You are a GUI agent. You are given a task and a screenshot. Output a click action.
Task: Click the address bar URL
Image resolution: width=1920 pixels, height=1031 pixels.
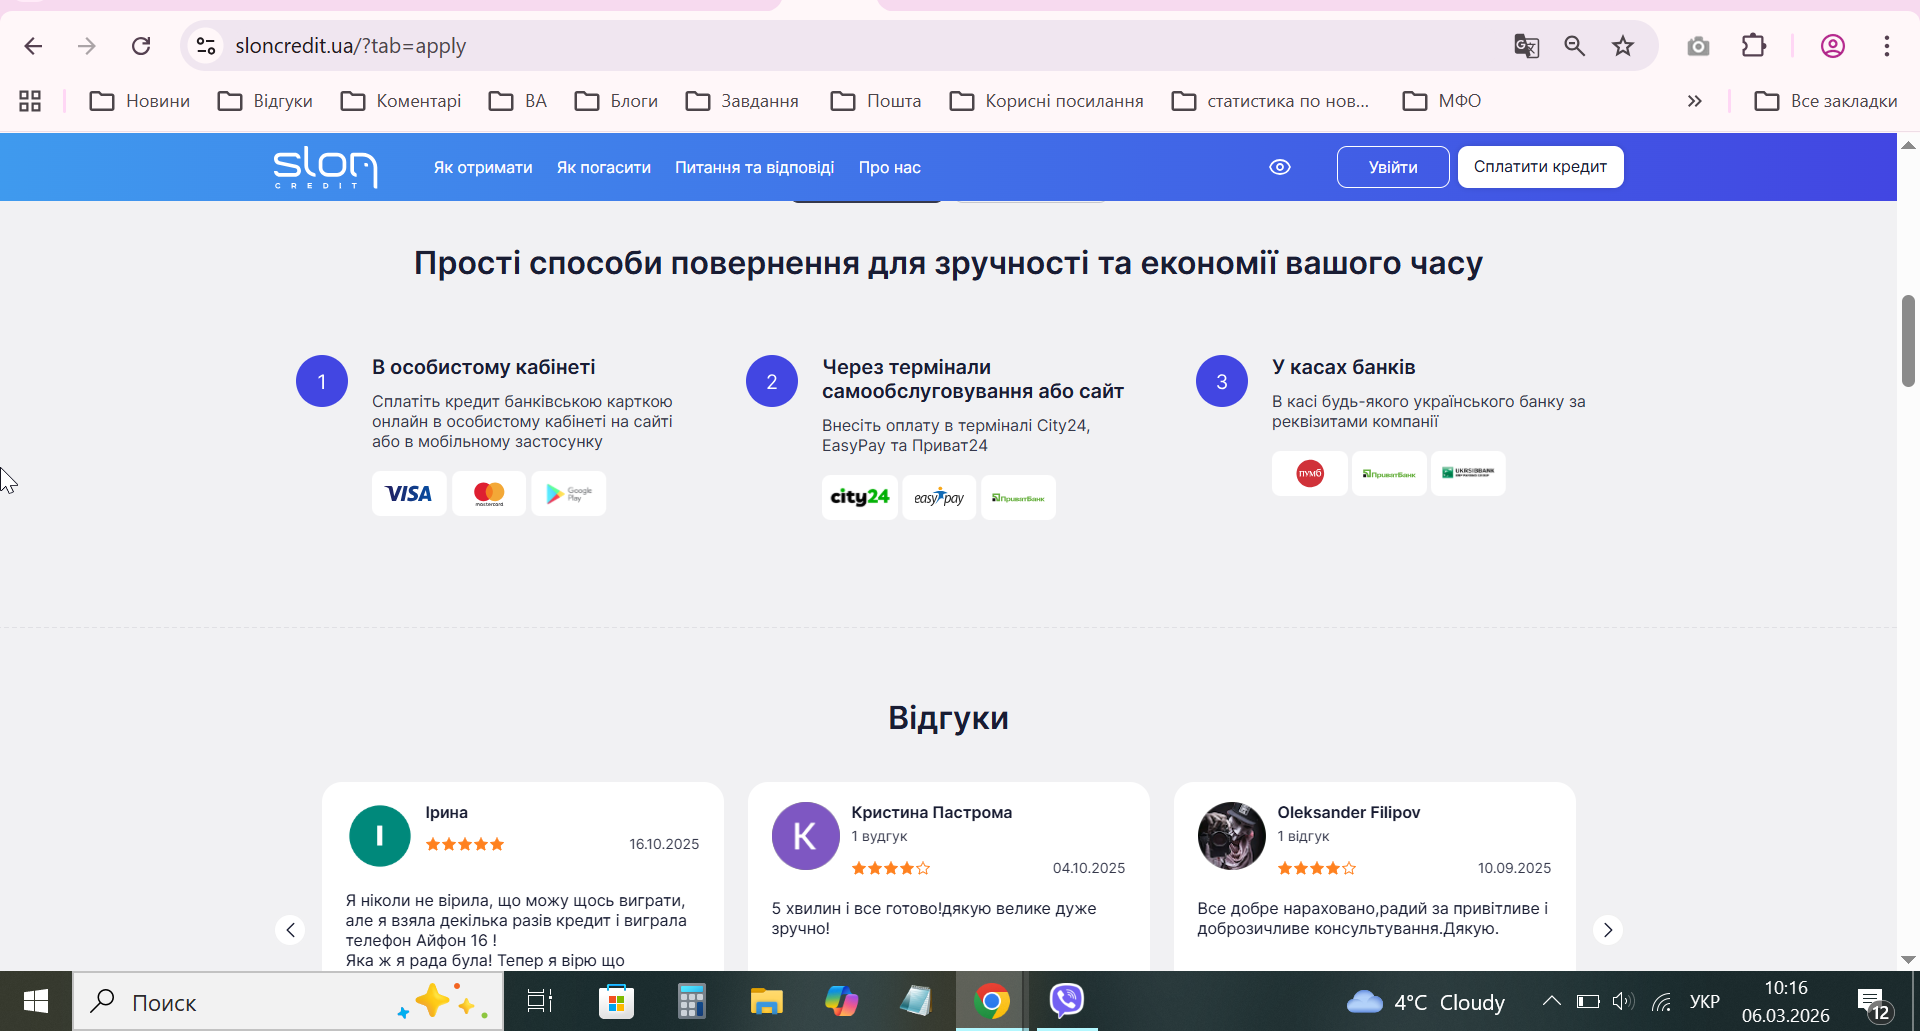(x=351, y=46)
